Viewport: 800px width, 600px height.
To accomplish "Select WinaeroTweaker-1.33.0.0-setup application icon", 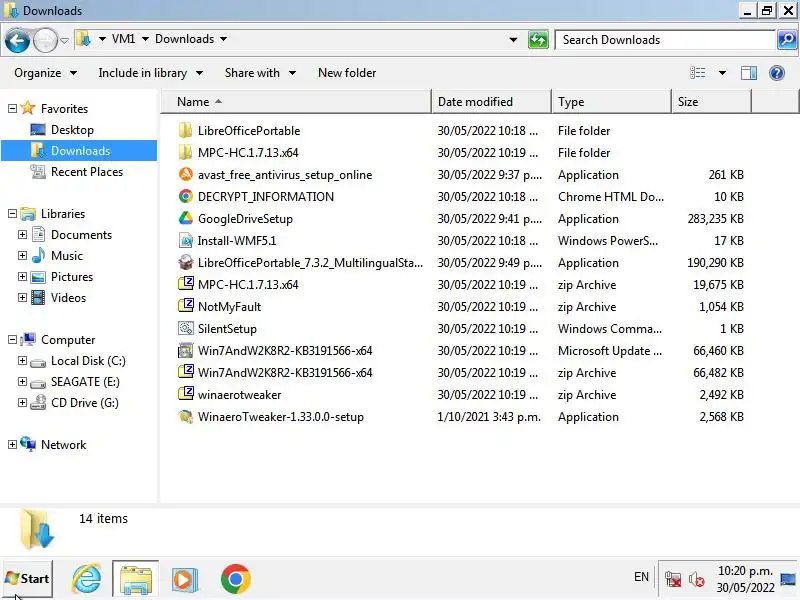I will coord(186,416).
